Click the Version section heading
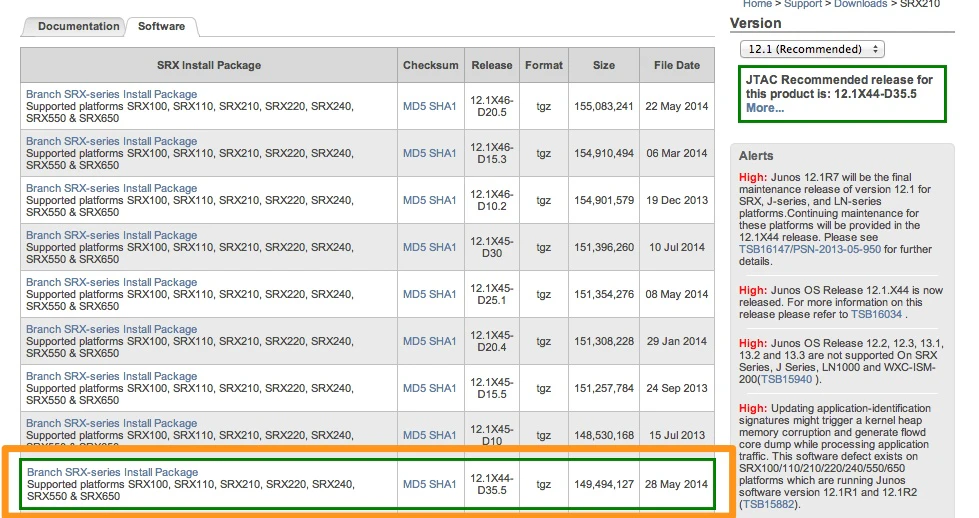 (755, 23)
